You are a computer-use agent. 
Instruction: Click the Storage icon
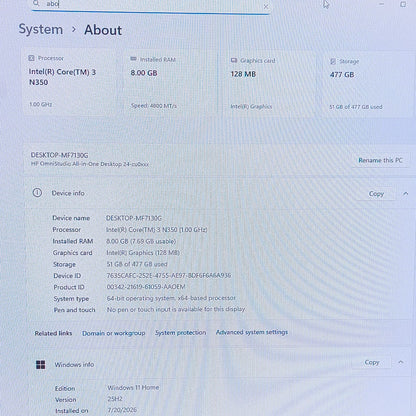click(x=333, y=61)
